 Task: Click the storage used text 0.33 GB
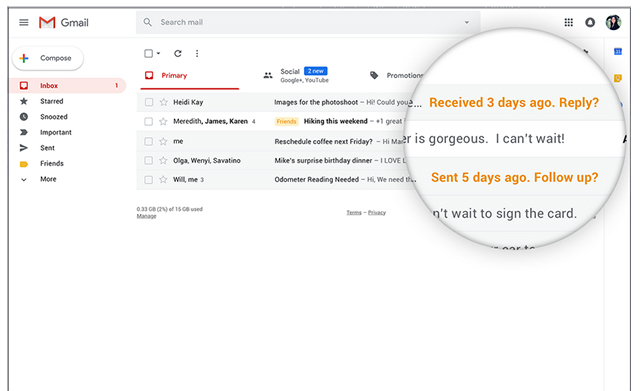tap(169, 209)
